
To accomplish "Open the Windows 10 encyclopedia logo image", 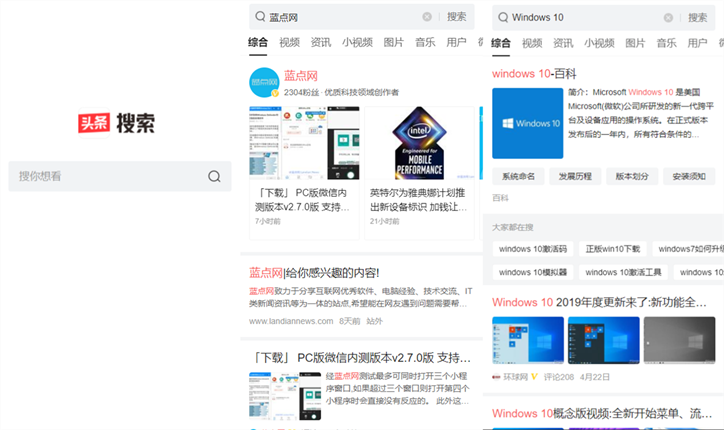I will click(527, 123).
